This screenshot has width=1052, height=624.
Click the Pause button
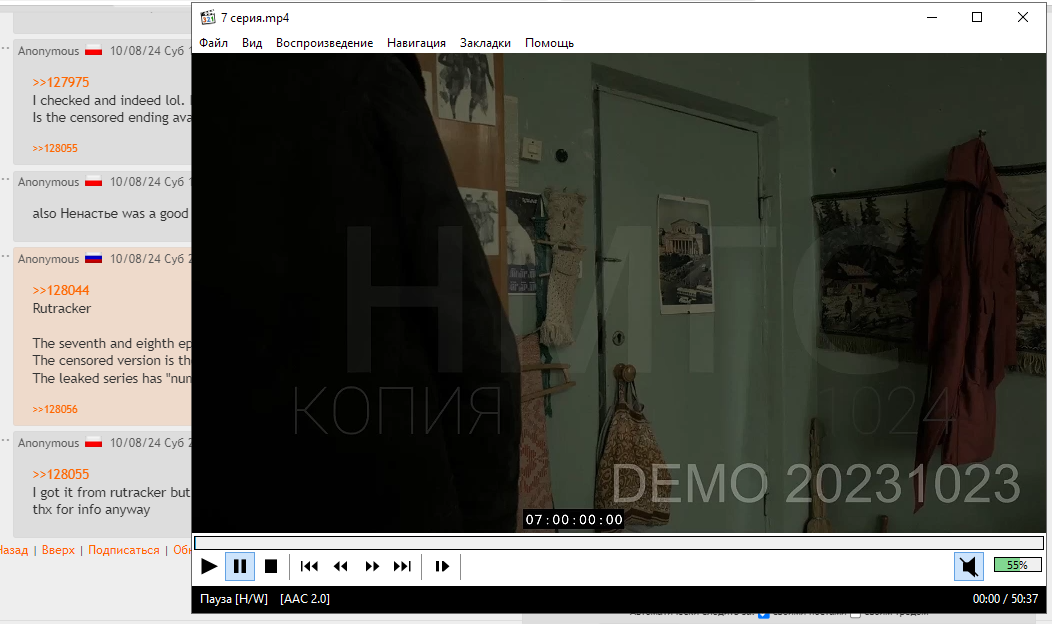point(240,566)
